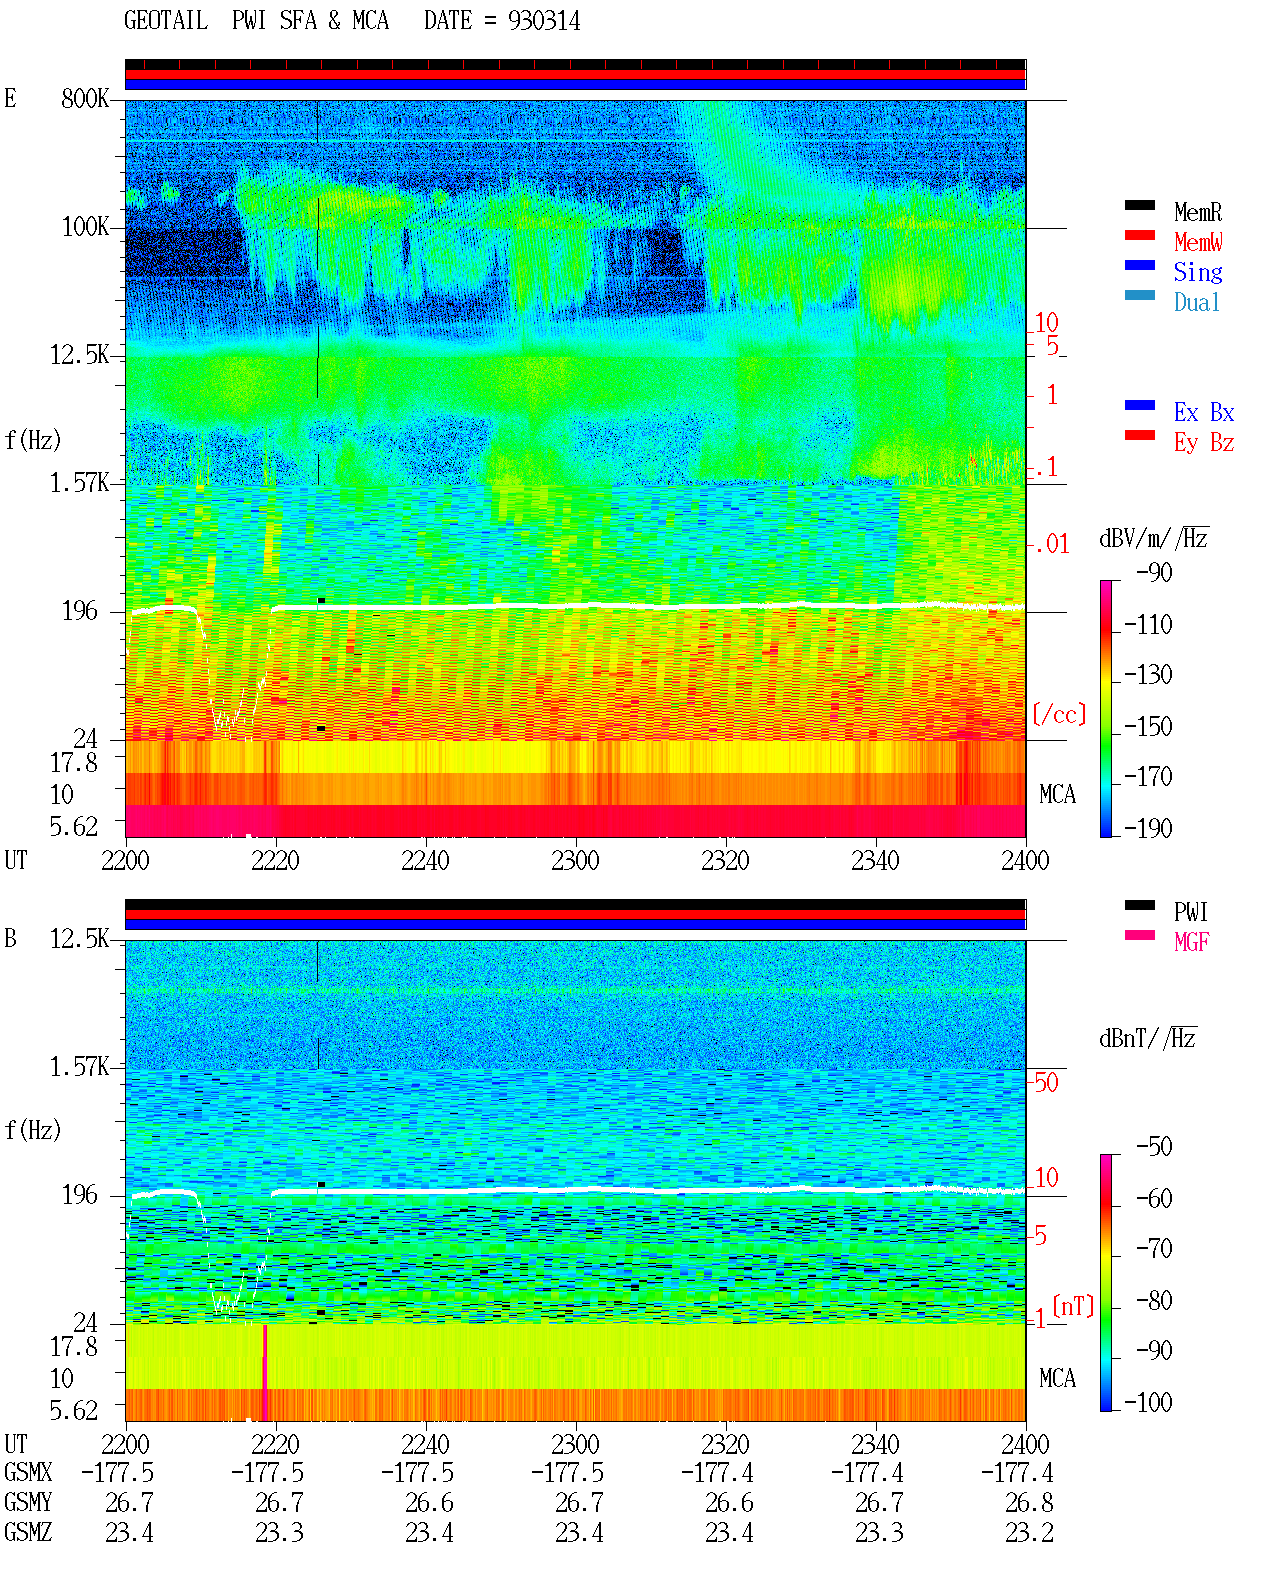Click the '1.57K' frequency label on E panel
Viewport: 1280px width, 1593px height.
click(80, 483)
